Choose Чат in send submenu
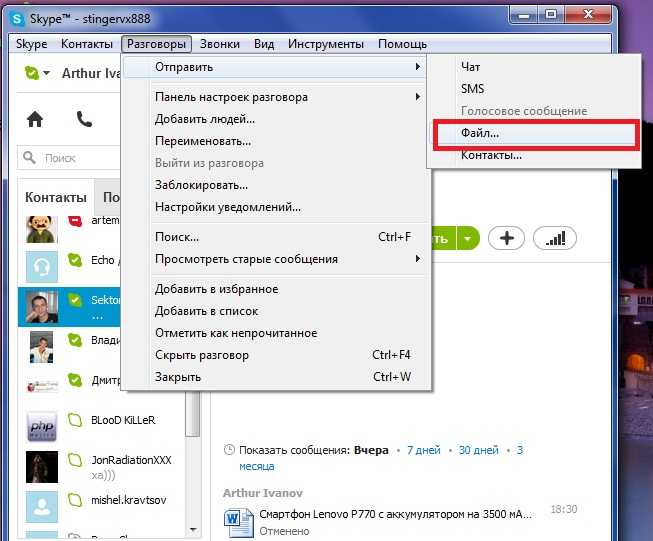653x541 pixels. 534,67
